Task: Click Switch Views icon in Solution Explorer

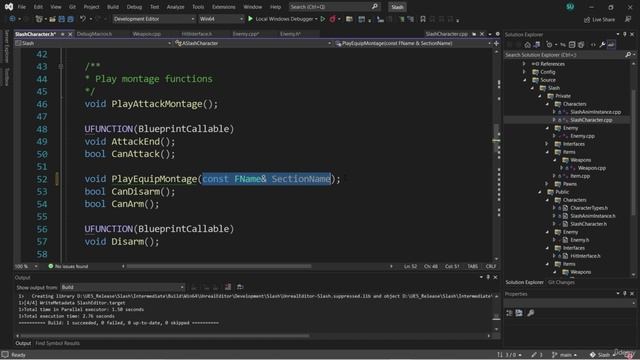Action: pyautogui.click(x=537, y=45)
